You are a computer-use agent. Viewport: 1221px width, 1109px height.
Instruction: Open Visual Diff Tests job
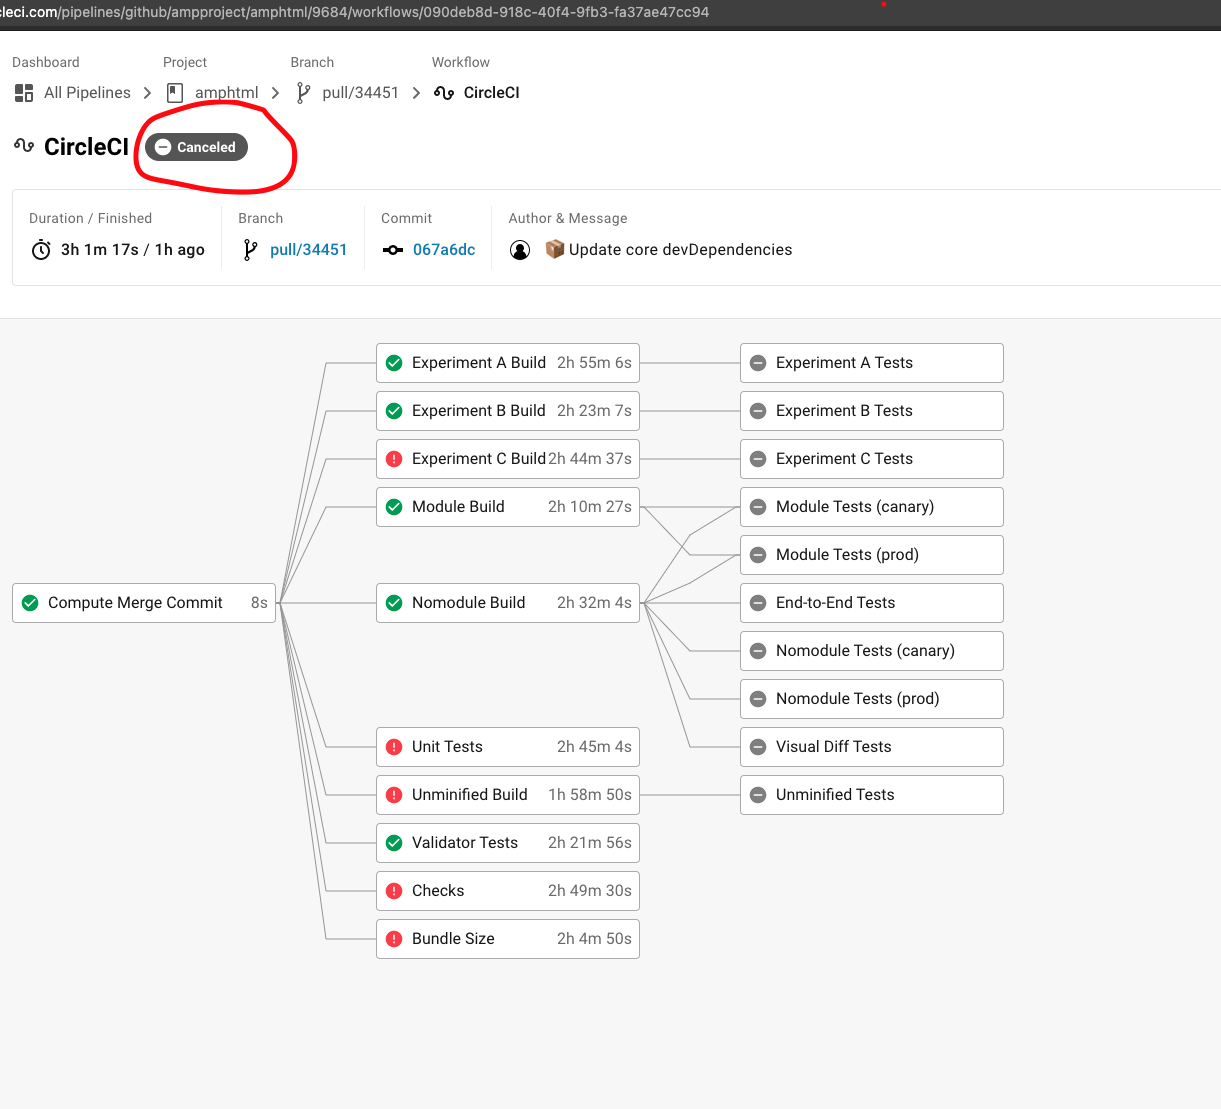[x=872, y=747]
